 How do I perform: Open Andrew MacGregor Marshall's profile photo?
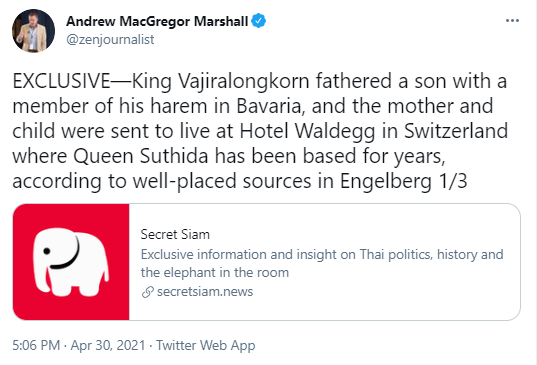(33, 31)
